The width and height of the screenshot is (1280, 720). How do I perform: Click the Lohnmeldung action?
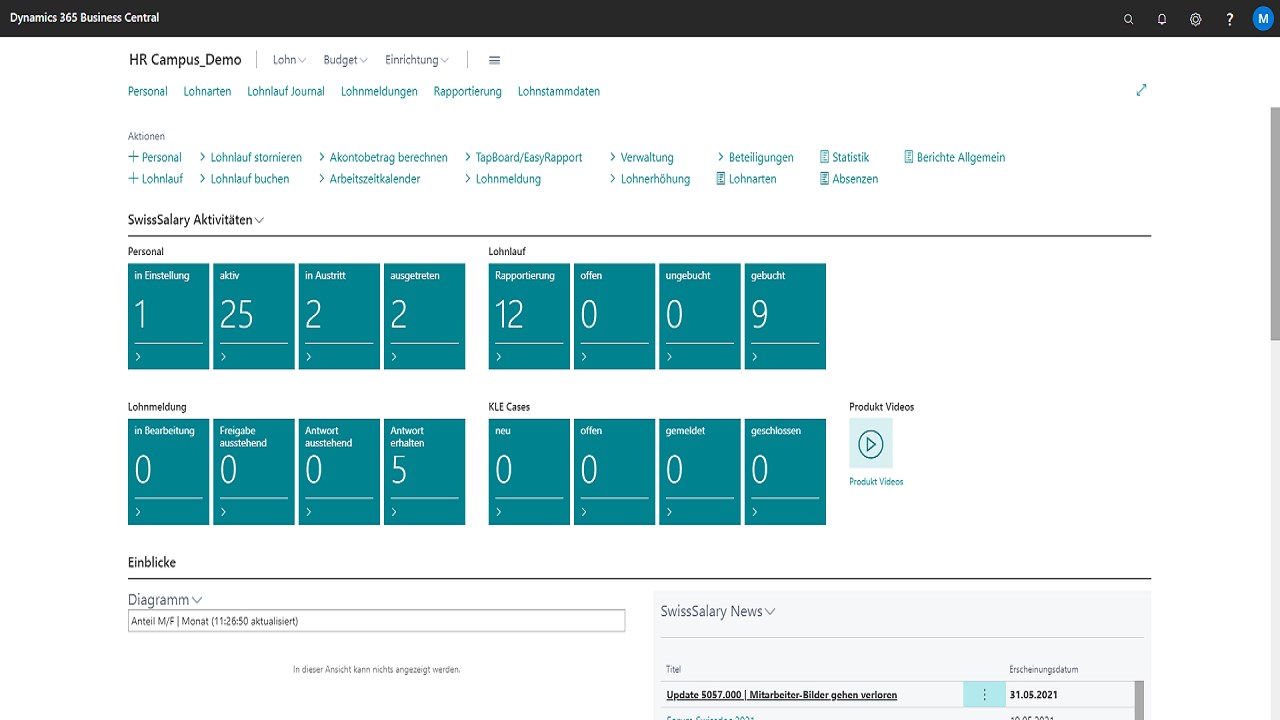502,179
